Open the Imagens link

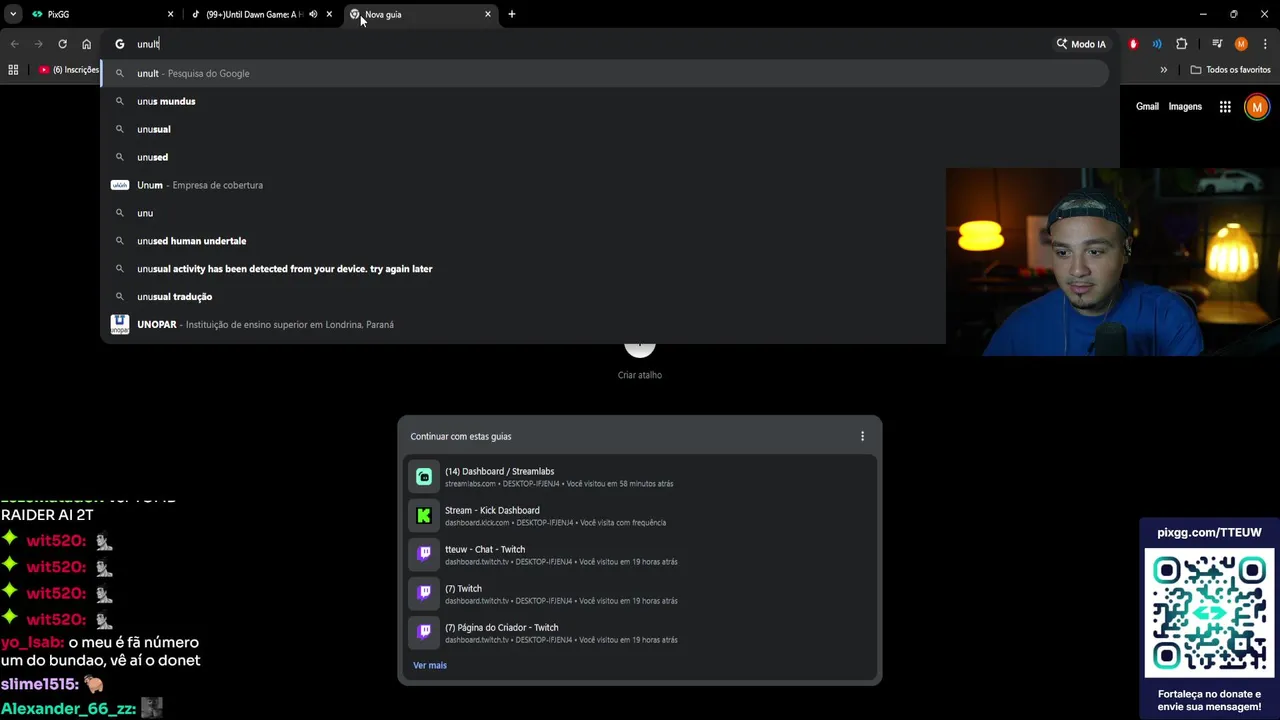tap(1185, 107)
